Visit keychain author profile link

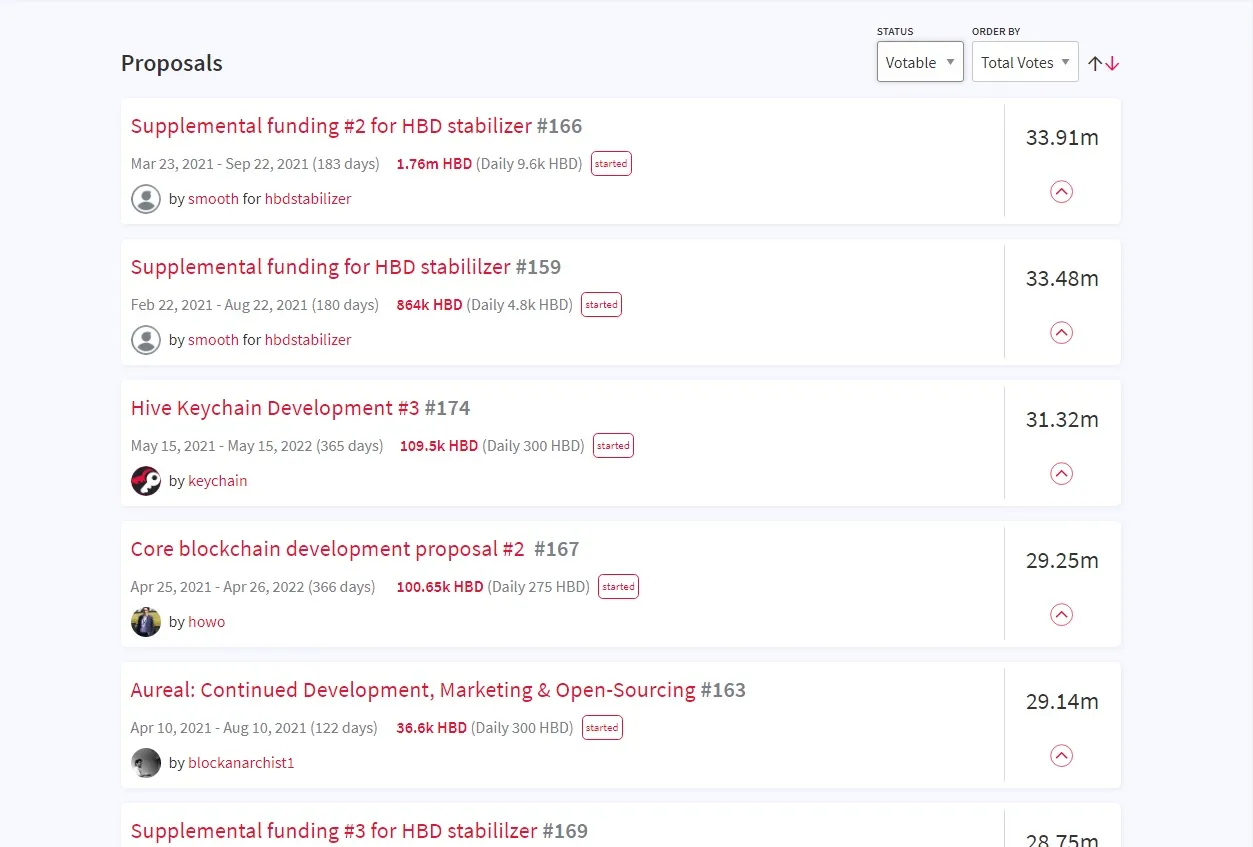(217, 481)
